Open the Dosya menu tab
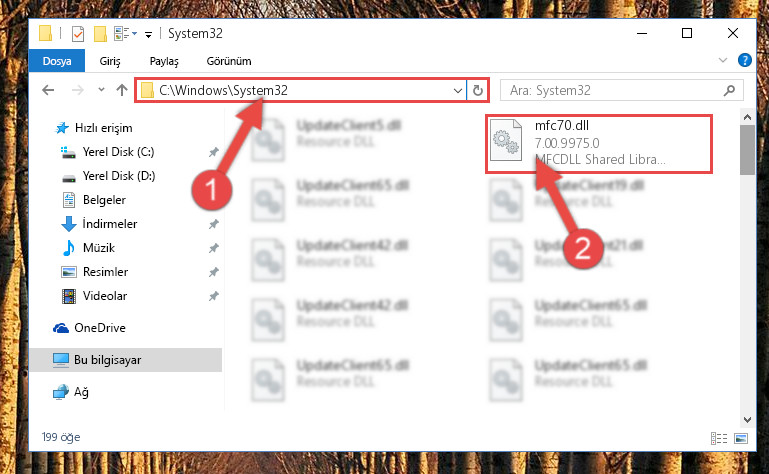Viewport: 769px width, 474px height. pyautogui.click(x=57, y=61)
